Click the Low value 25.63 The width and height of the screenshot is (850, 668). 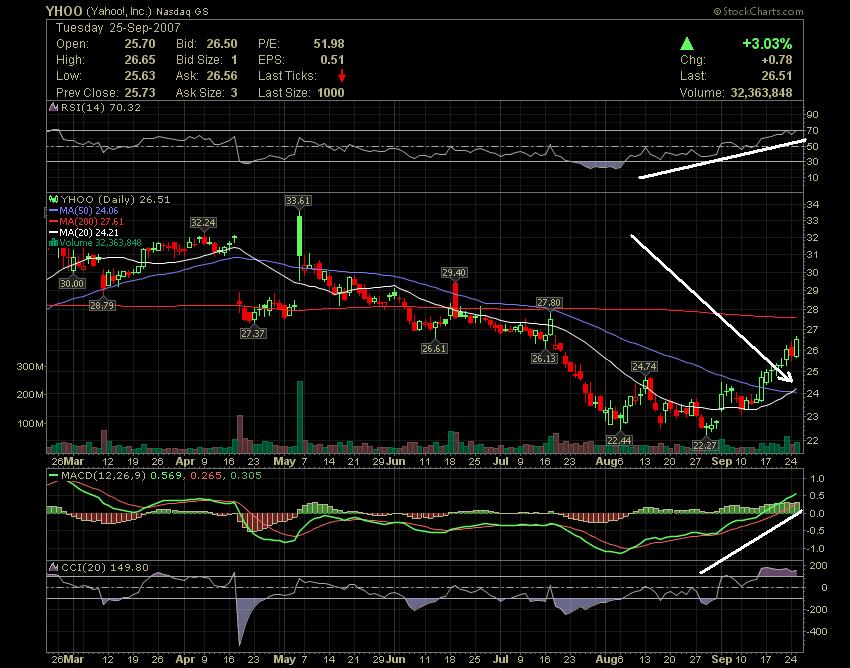tap(140, 76)
